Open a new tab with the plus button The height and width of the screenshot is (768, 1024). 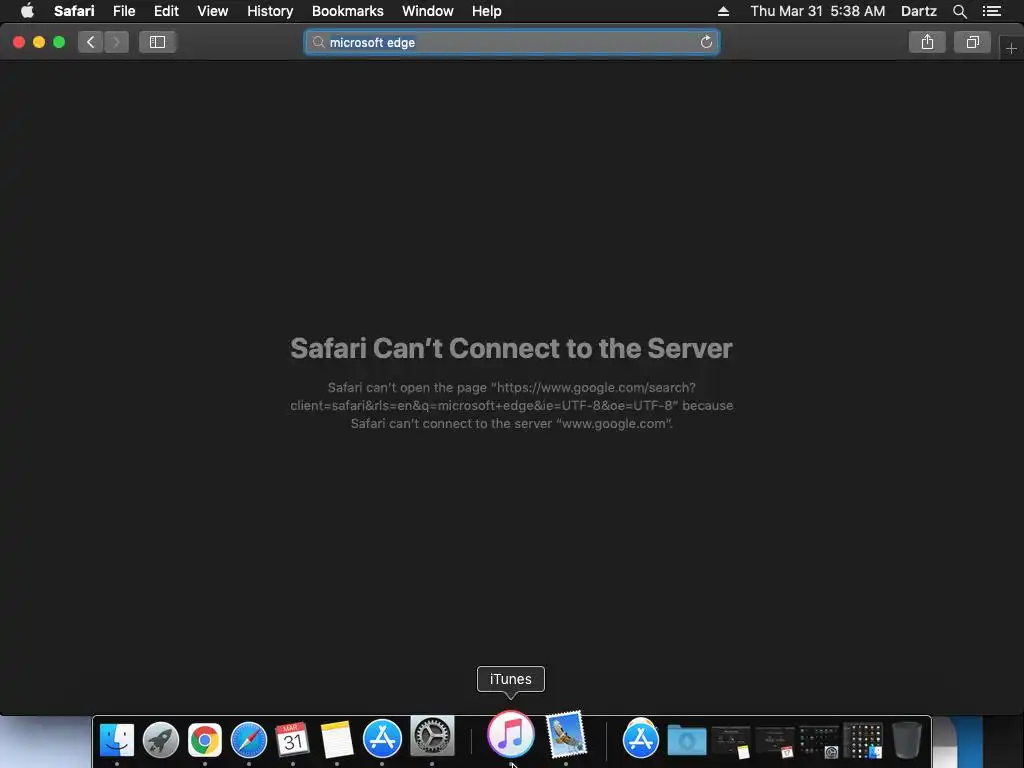tap(1011, 49)
